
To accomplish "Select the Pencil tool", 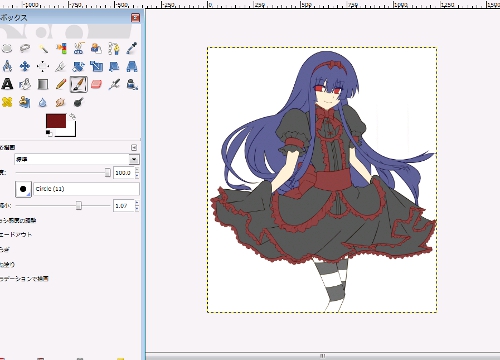I will tap(61, 84).
